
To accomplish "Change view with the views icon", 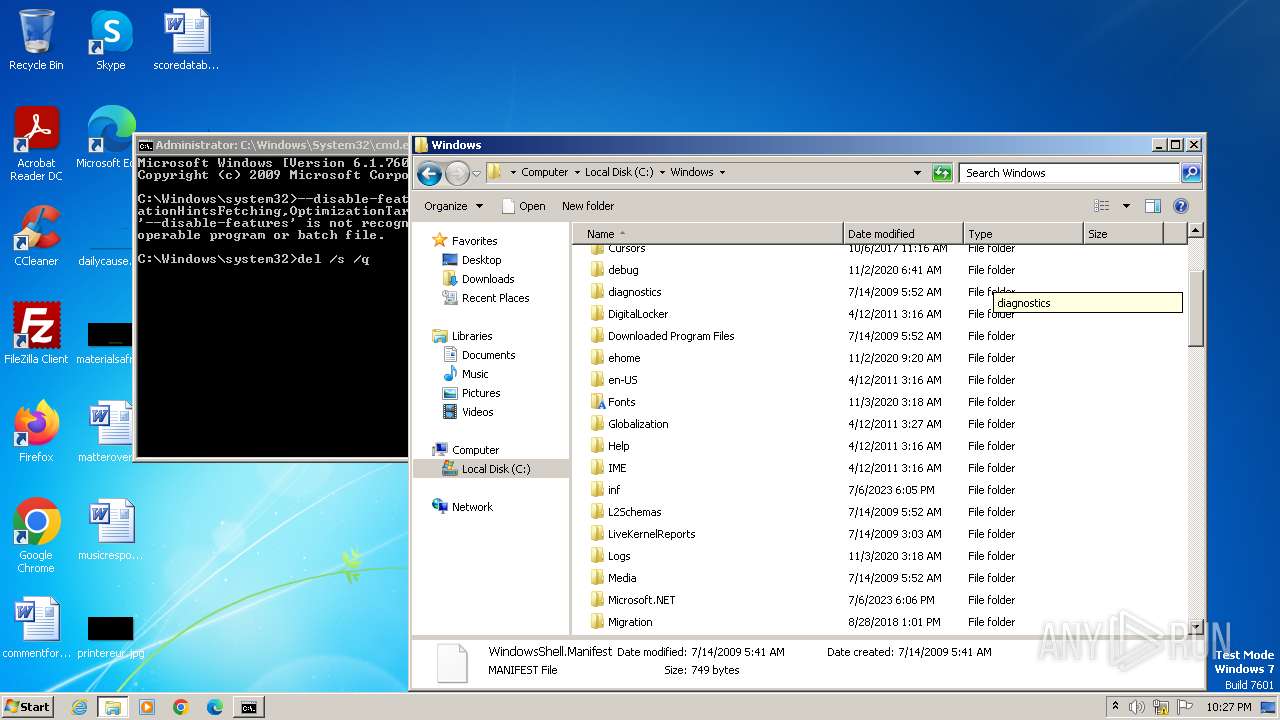I will click(1101, 206).
